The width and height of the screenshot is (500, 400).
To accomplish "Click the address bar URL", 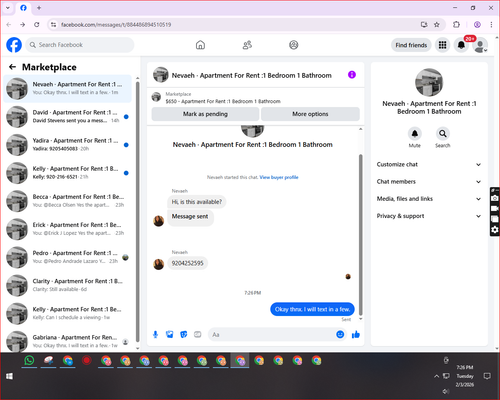I will (x=116, y=25).
